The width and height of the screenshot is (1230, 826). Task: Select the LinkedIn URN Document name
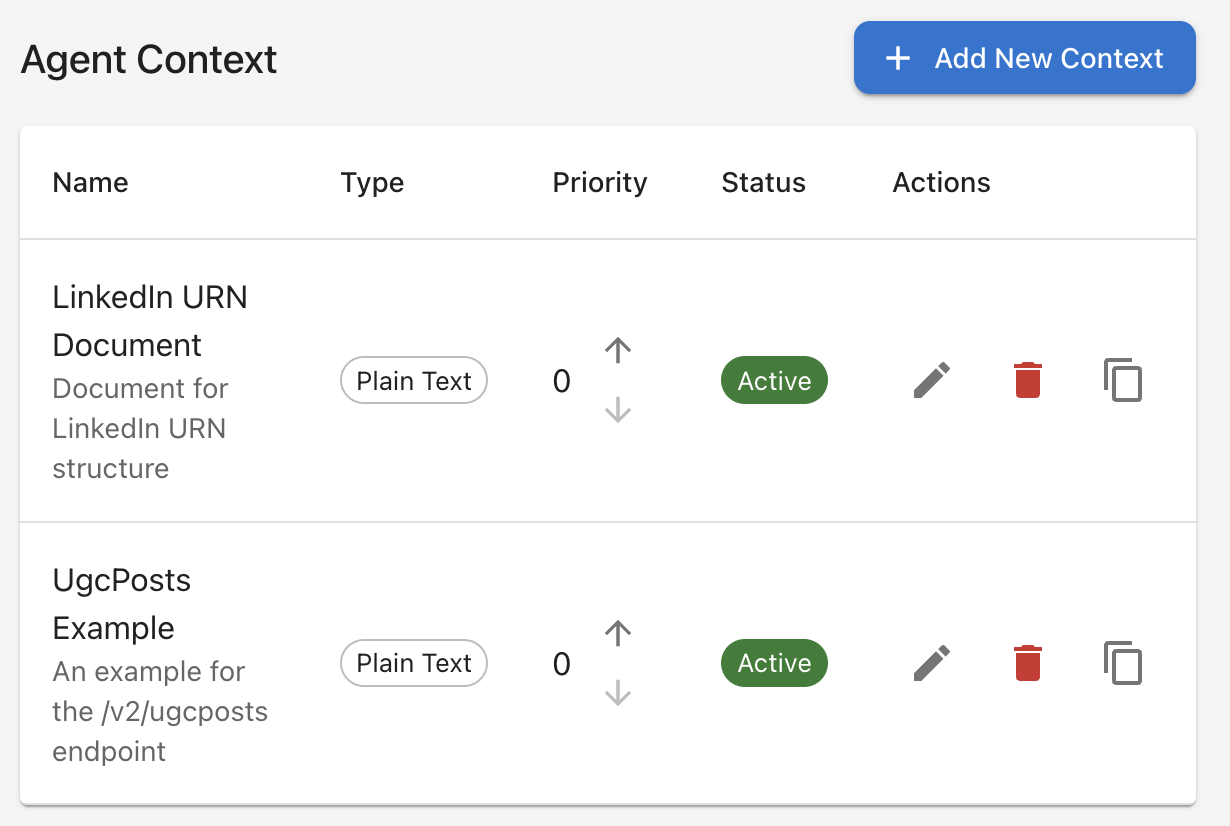[150, 321]
